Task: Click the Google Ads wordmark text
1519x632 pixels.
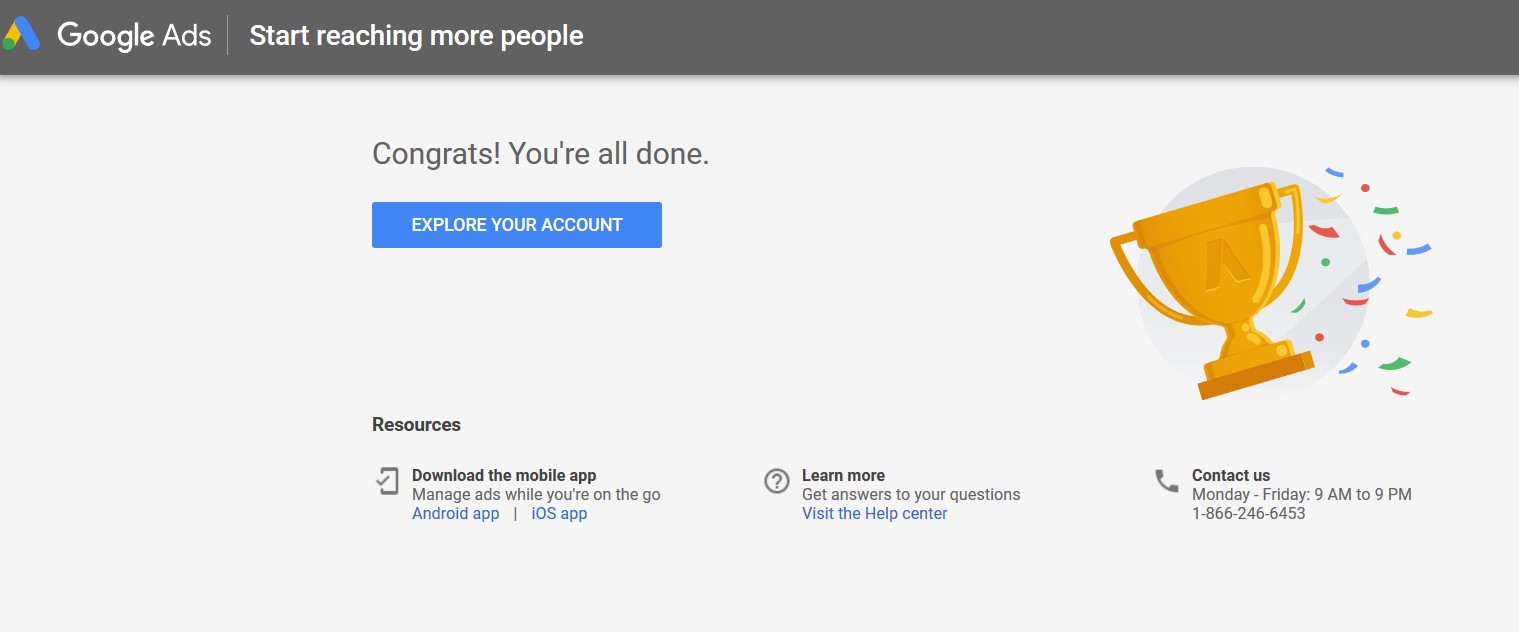Action: (134, 36)
